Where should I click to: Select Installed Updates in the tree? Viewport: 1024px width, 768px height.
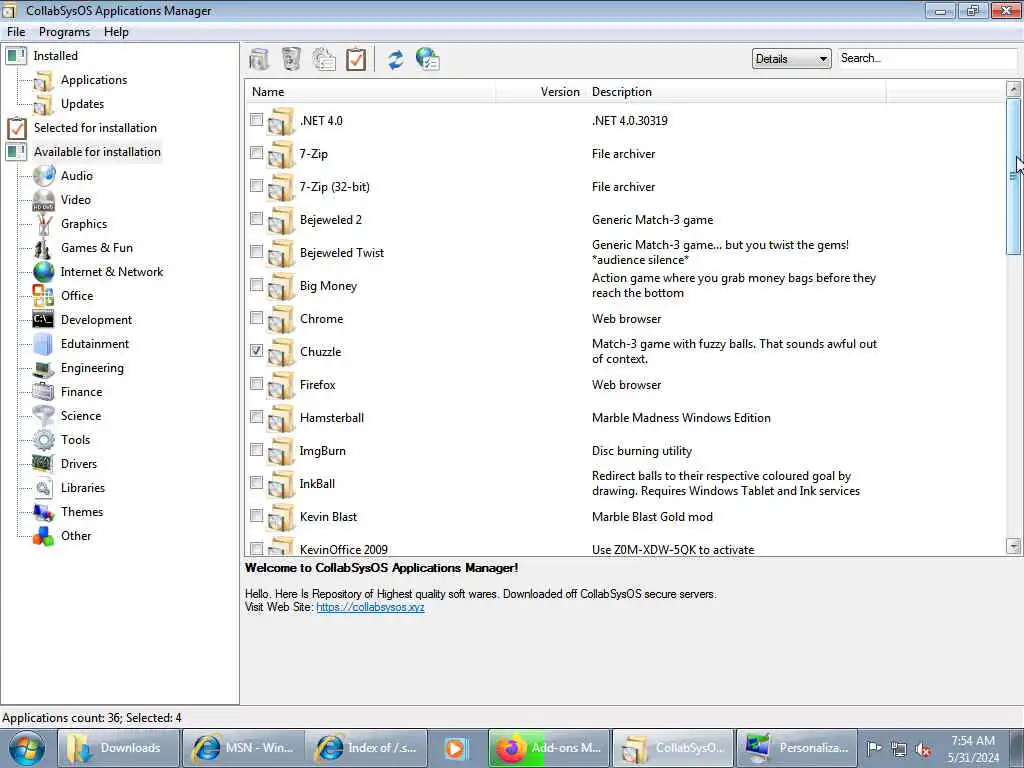(x=82, y=104)
